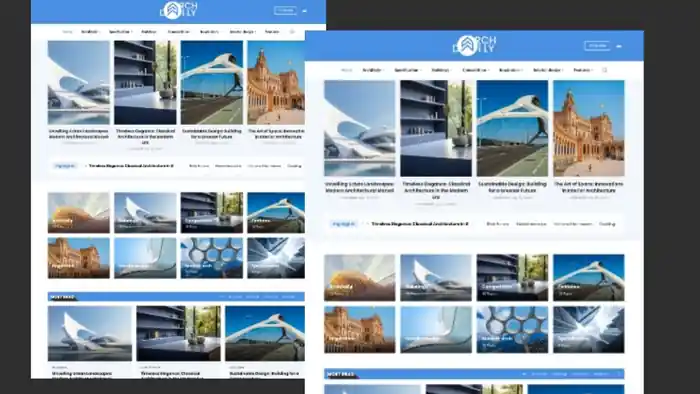Toggle the small switch beside the front header button
This screenshot has width=700, height=394.
click(x=619, y=46)
